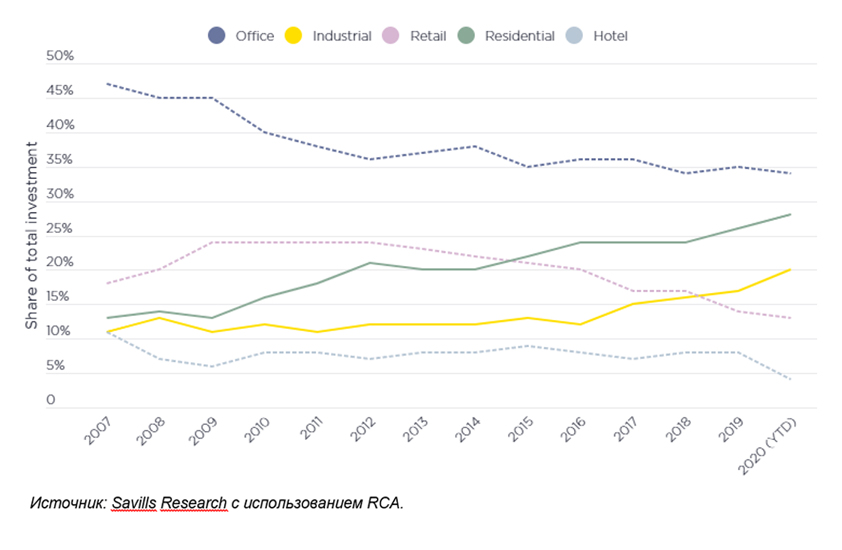This screenshot has height=550, width=842.
Task: Toggle the Industrial series legend label
Action: pyautogui.click(x=342, y=36)
